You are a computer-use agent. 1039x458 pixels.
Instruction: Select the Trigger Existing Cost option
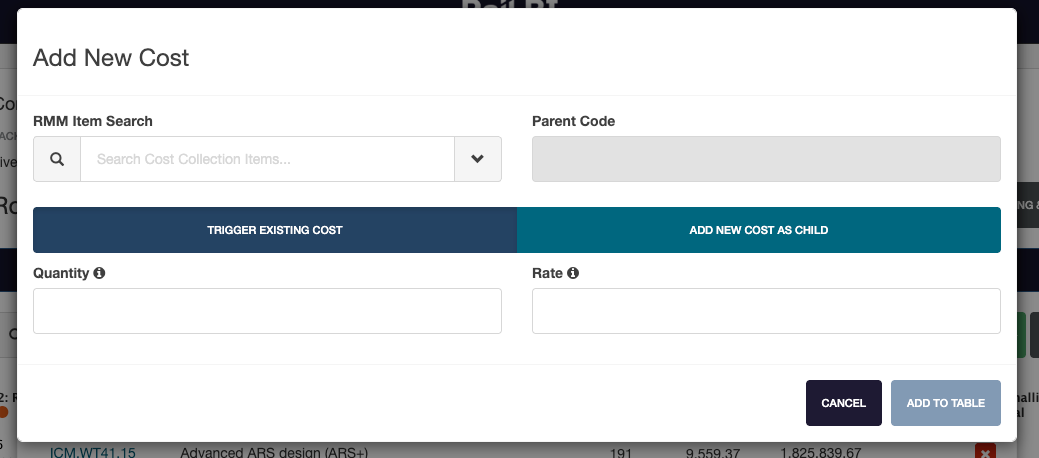pos(275,230)
